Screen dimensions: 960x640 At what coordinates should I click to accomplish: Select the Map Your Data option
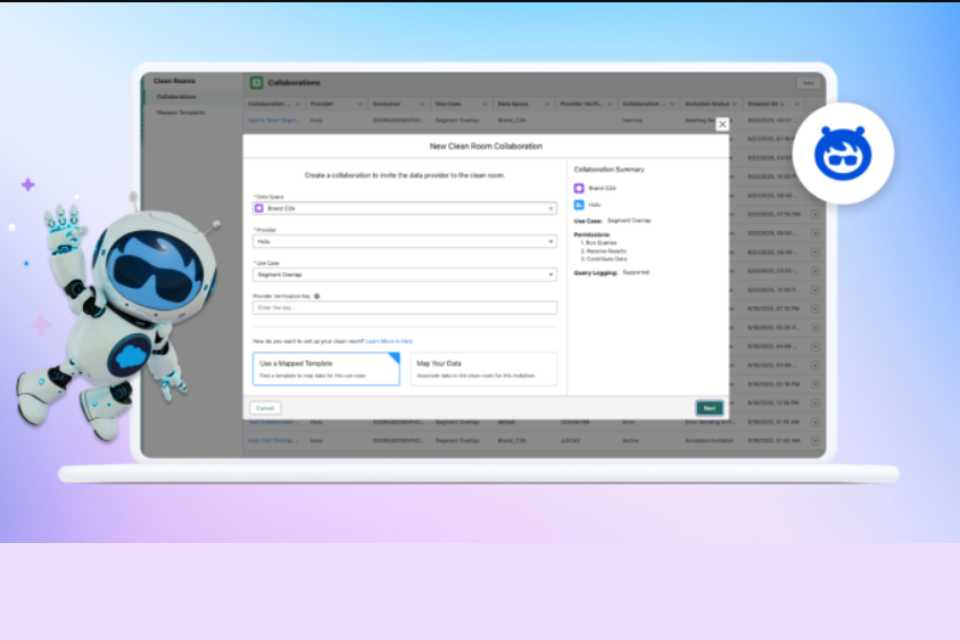pyautogui.click(x=483, y=369)
